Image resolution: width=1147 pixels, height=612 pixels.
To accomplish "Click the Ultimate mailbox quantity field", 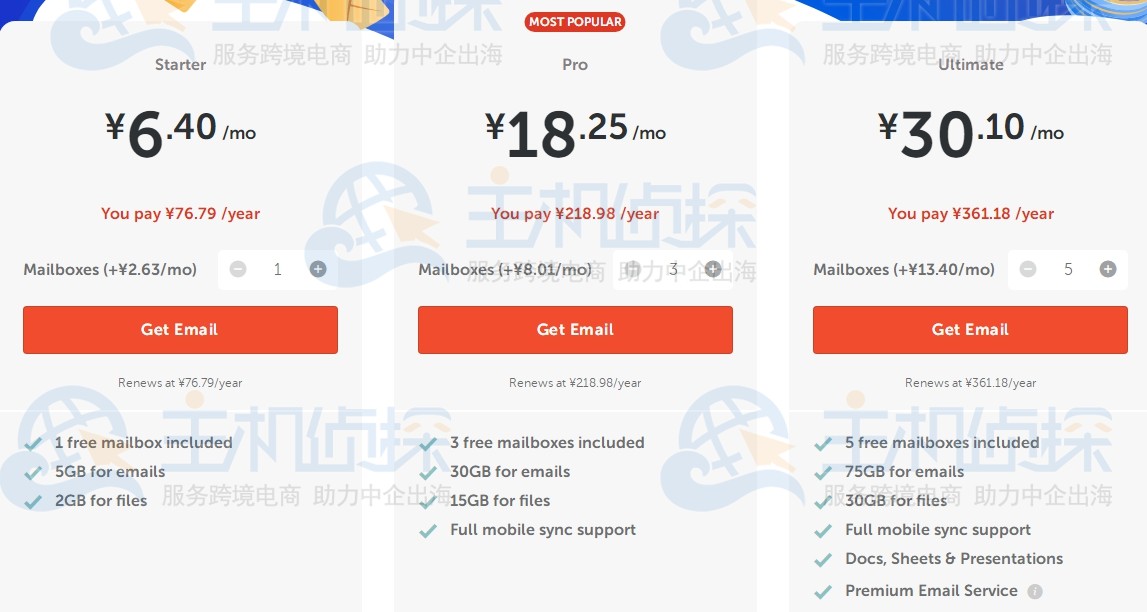I will click(x=1068, y=269).
